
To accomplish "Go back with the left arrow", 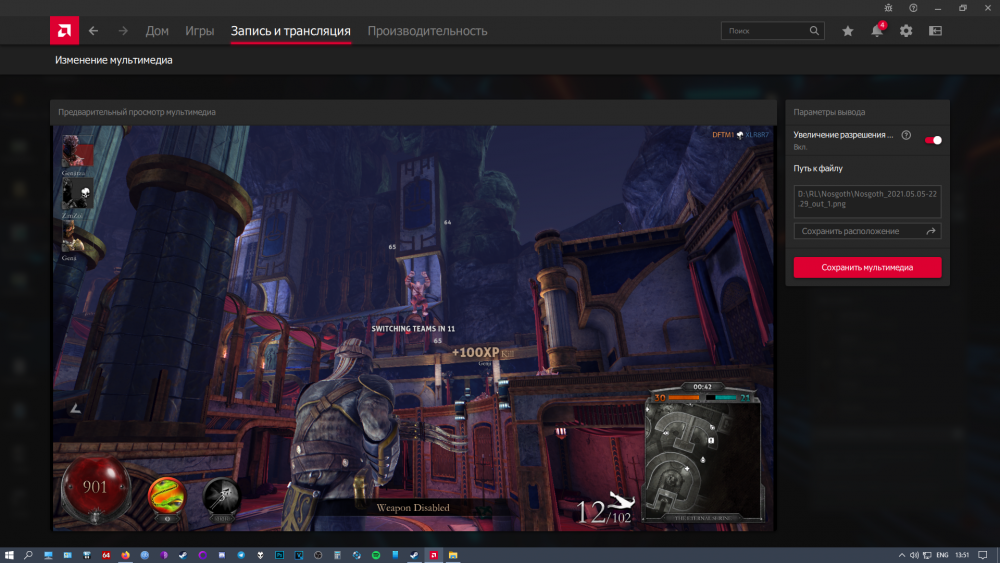I will (93, 31).
